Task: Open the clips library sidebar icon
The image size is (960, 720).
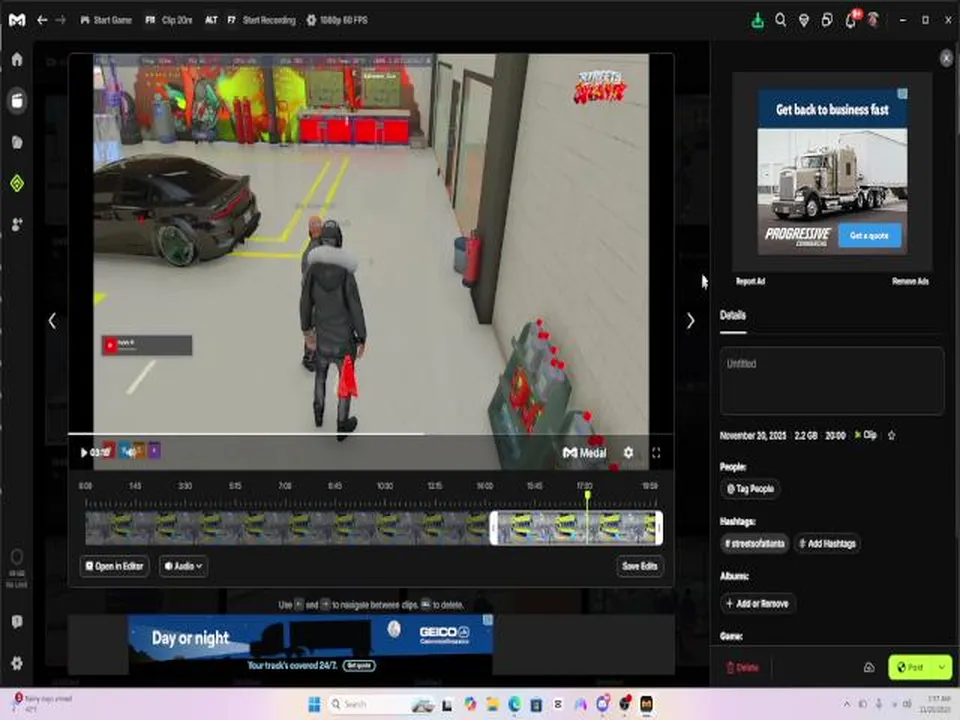Action: [17, 101]
